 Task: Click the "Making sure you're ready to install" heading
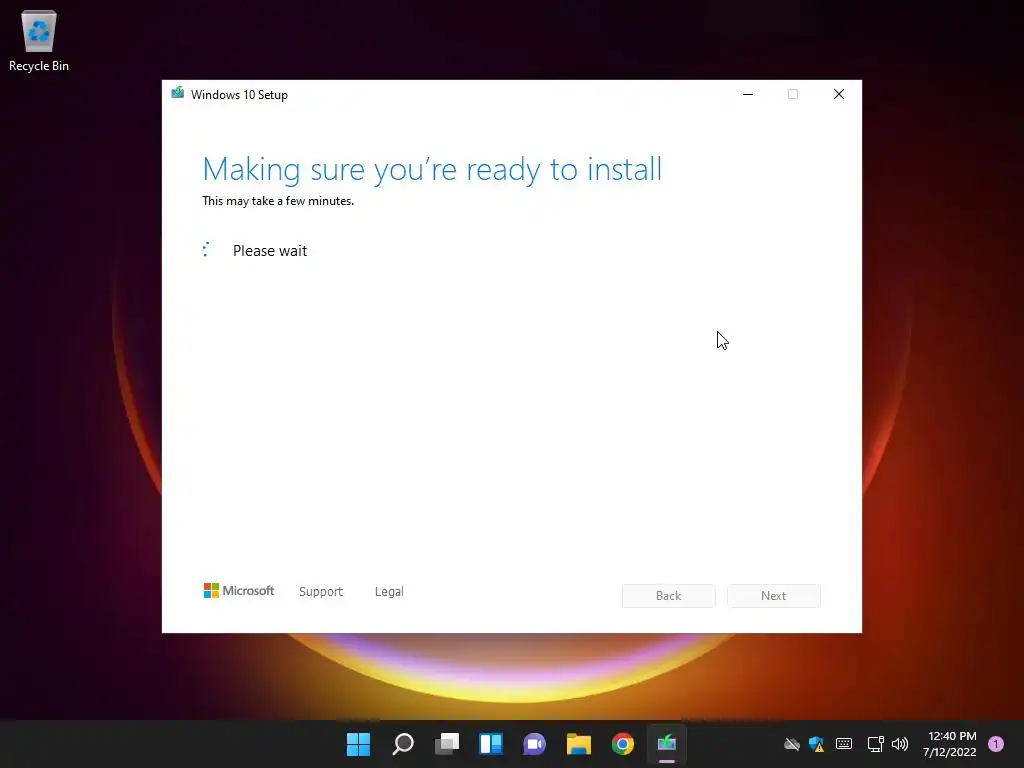coord(432,170)
